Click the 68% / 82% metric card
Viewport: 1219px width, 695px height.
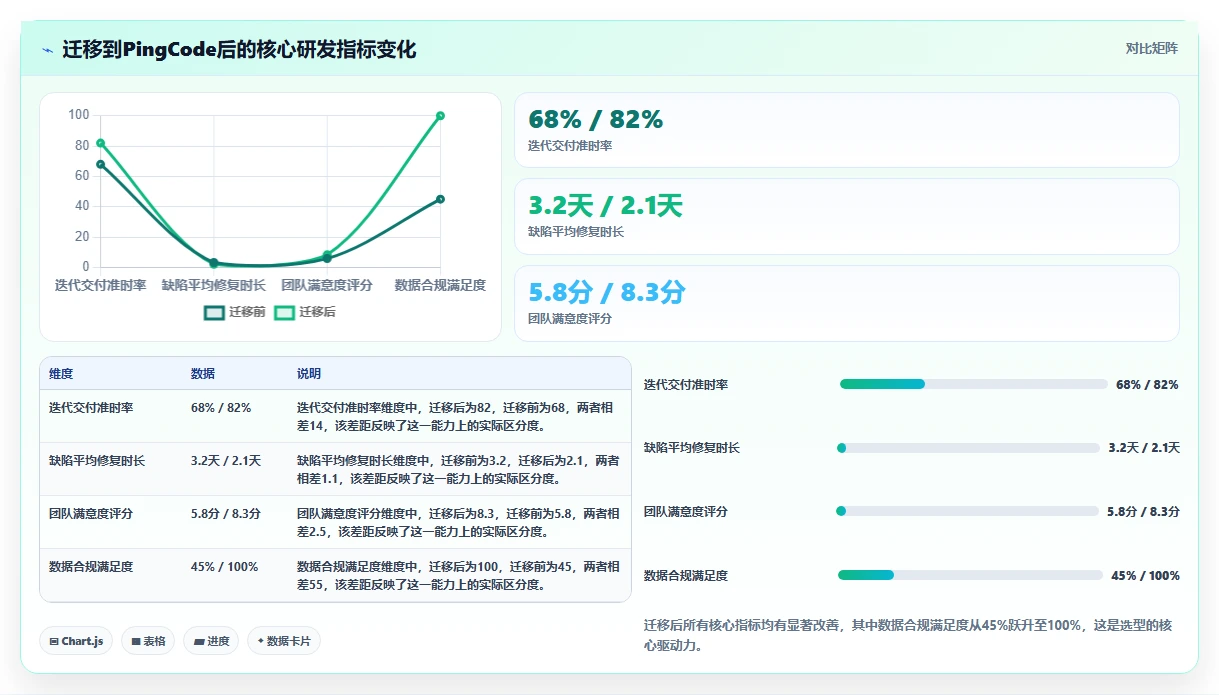pyautogui.click(x=846, y=130)
